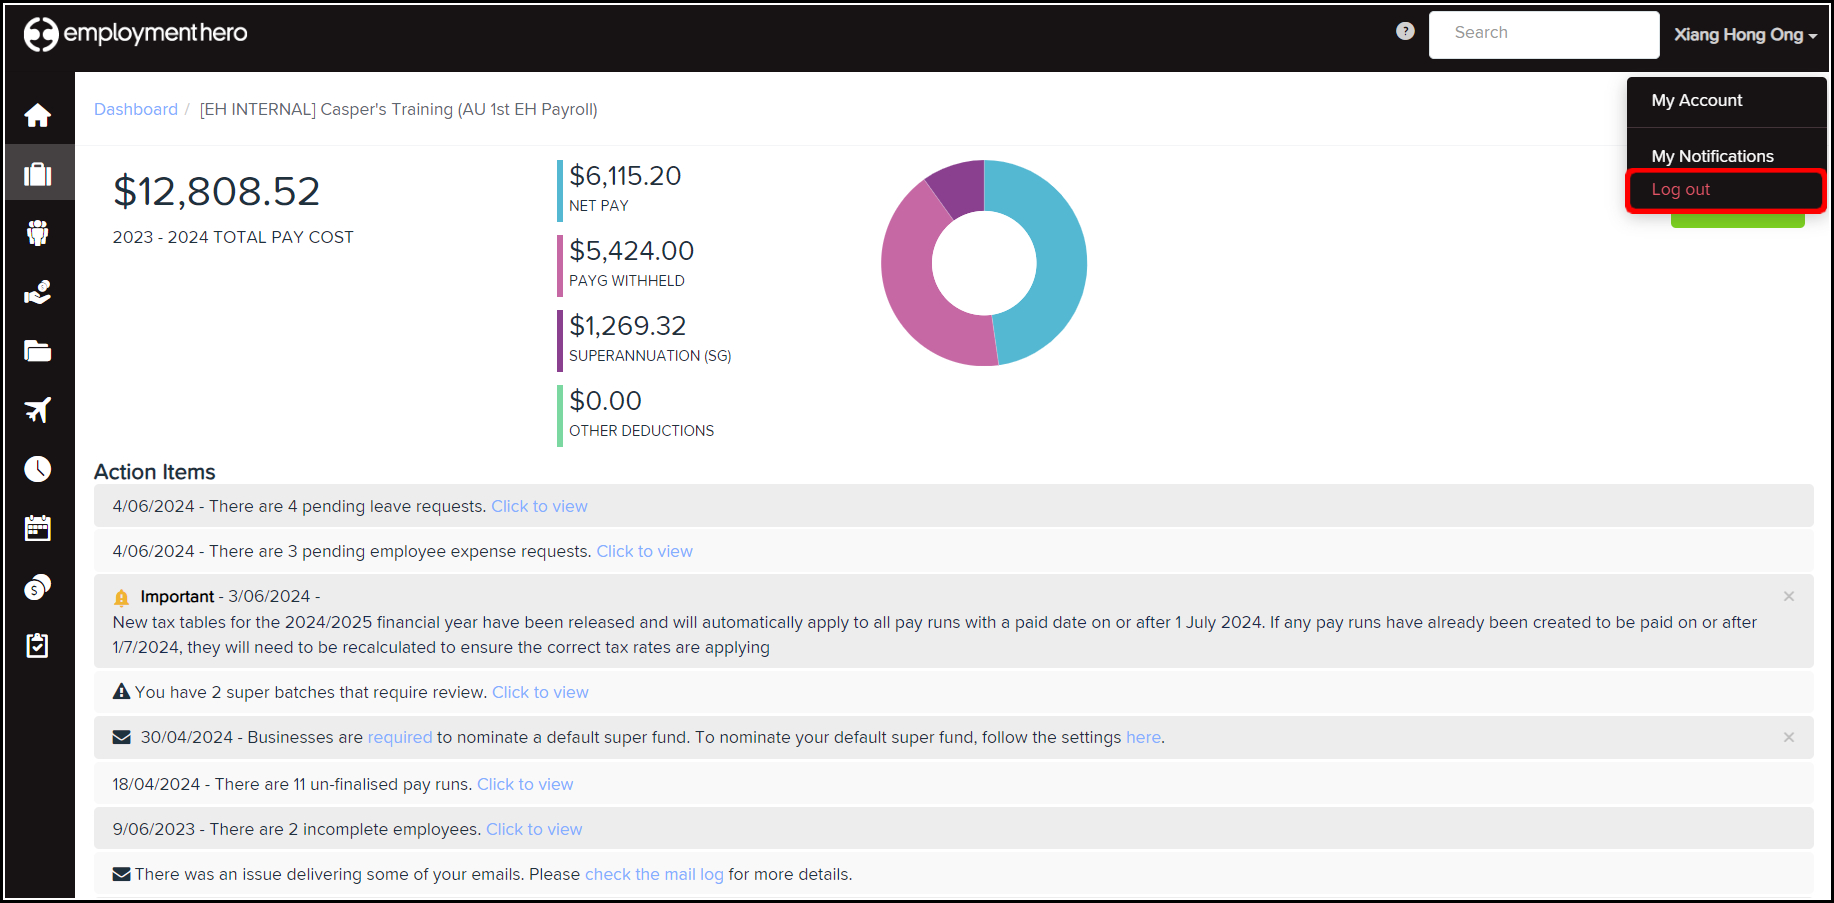
Task: Open the calendar icon in sidebar
Action: [38, 528]
